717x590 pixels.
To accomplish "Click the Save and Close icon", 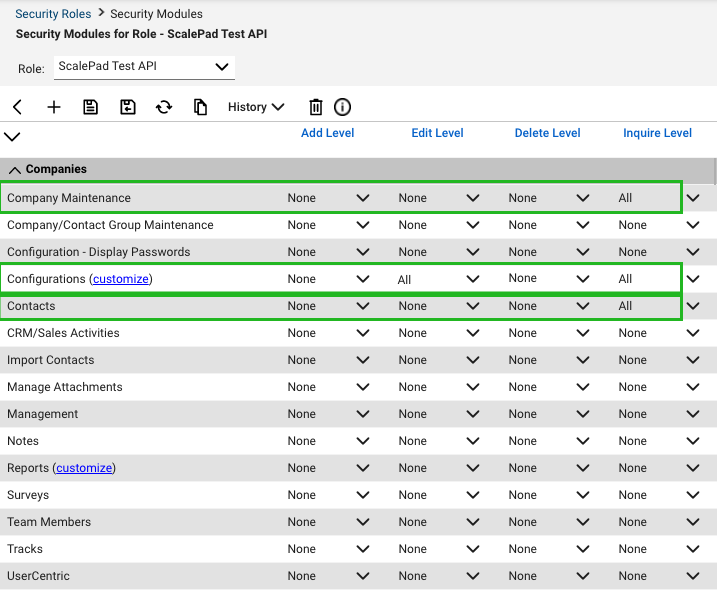I will click(x=128, y=107).
